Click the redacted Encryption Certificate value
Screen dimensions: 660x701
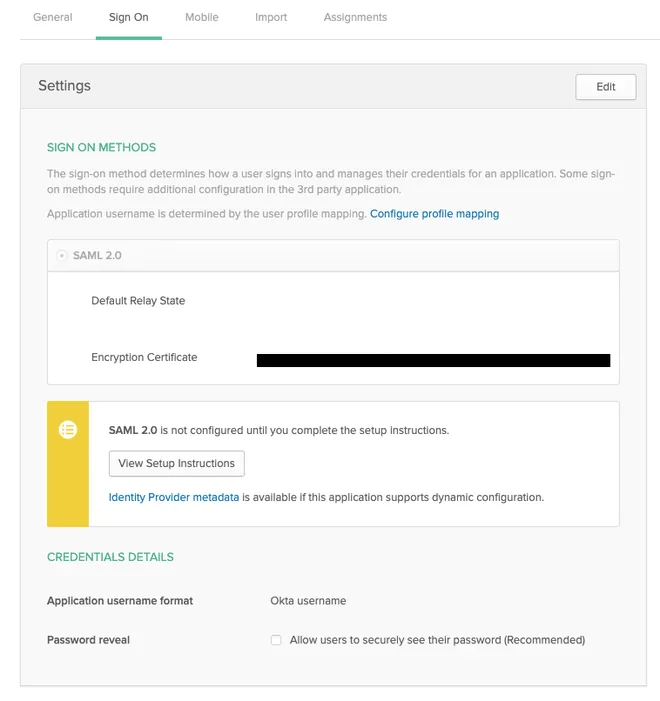click(433, 360)
